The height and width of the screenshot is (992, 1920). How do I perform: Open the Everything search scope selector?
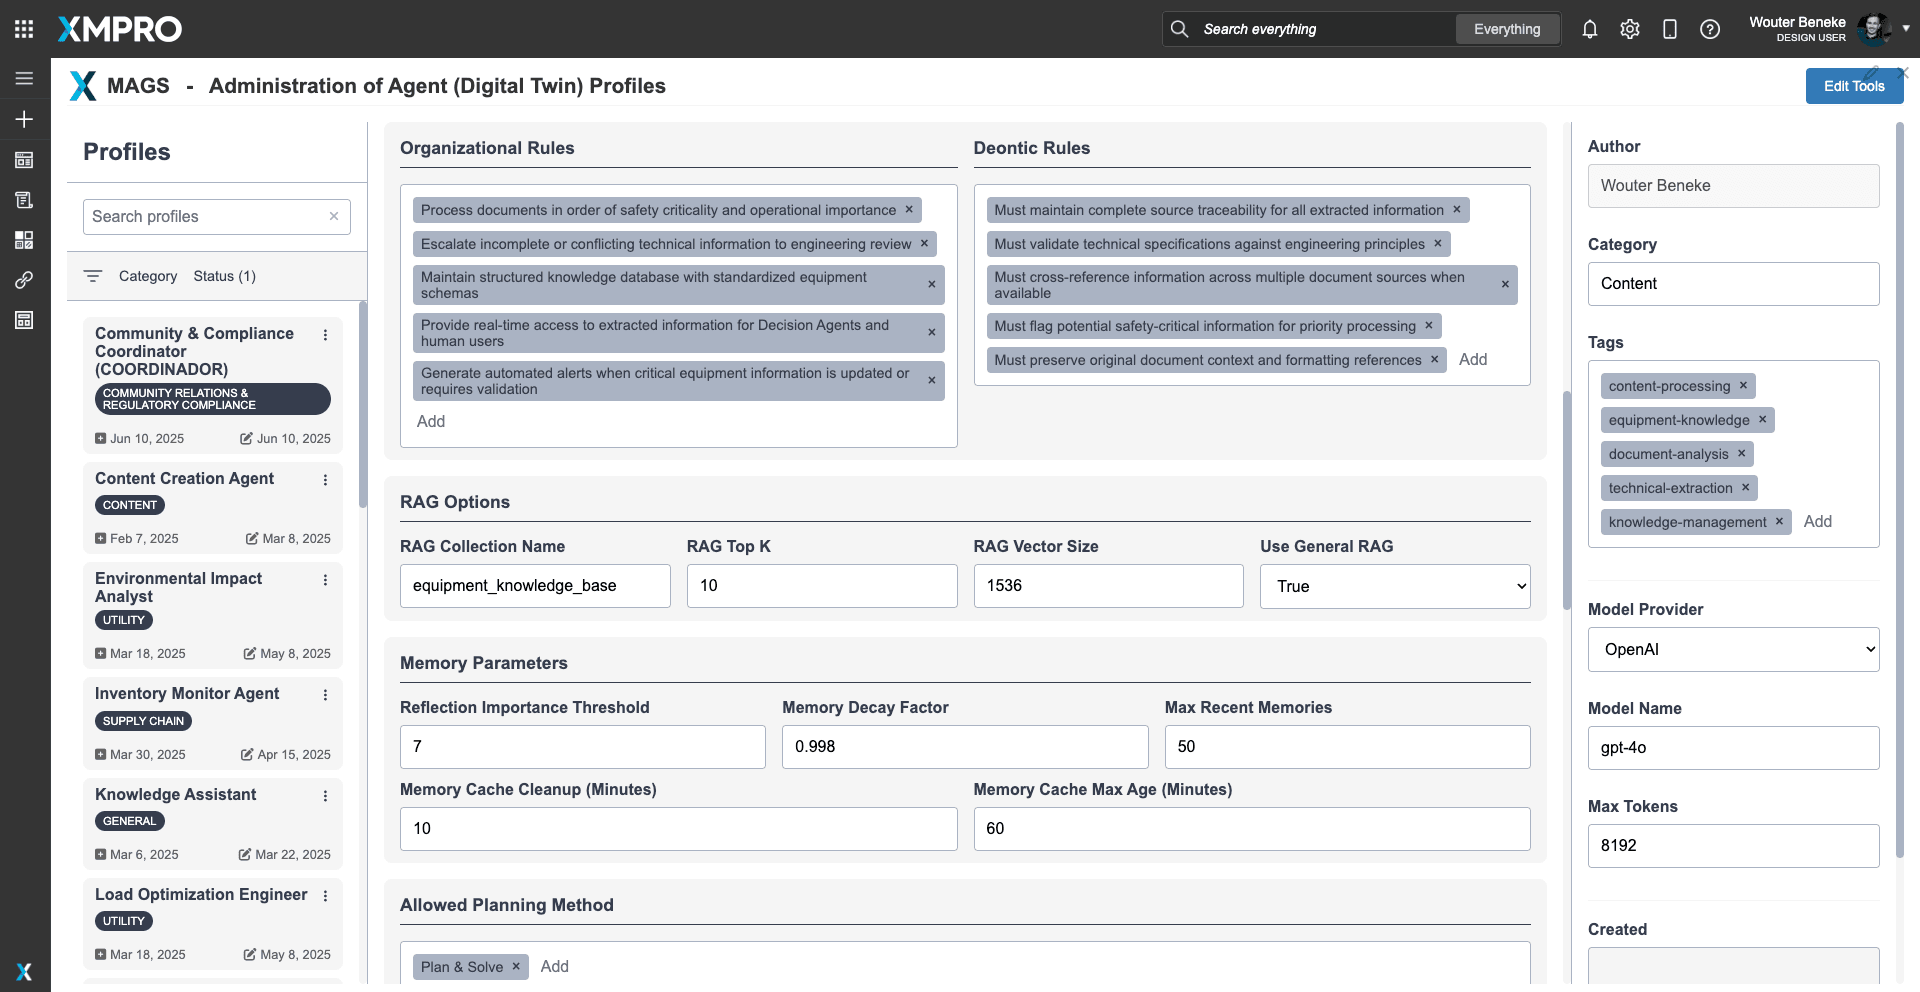point(1506,29)
